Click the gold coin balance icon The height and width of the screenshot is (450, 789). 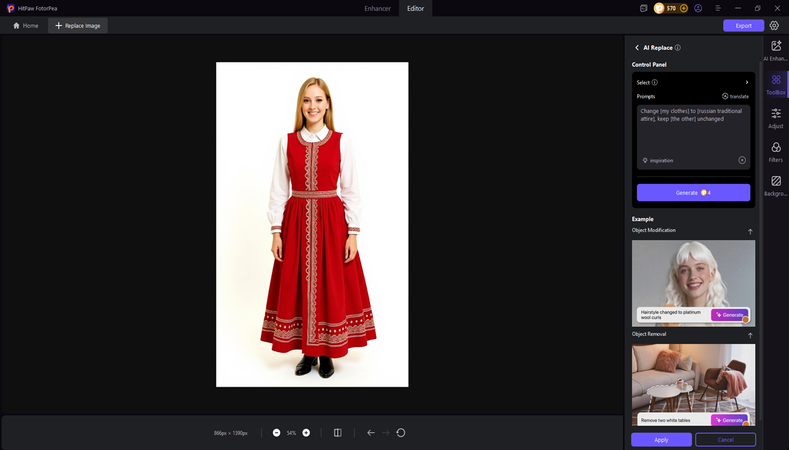point(659,8)
